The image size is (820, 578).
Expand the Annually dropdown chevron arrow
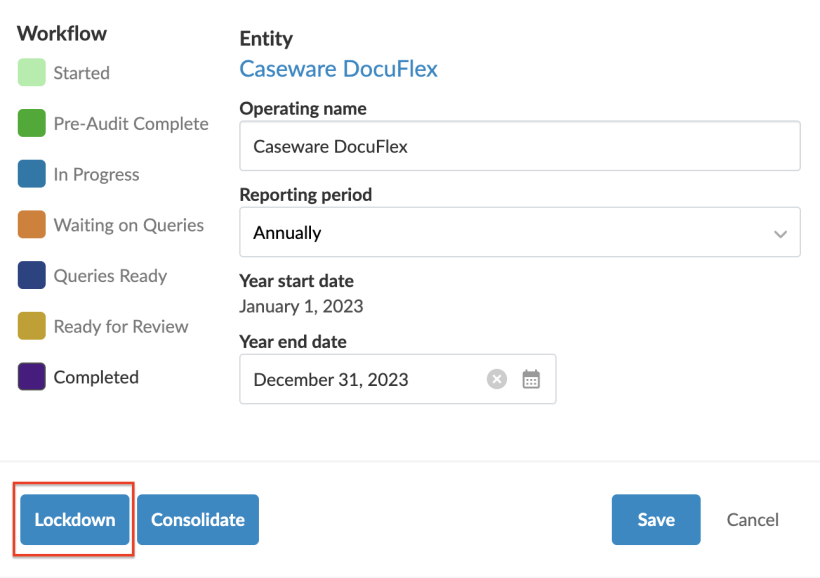[780, 233]
